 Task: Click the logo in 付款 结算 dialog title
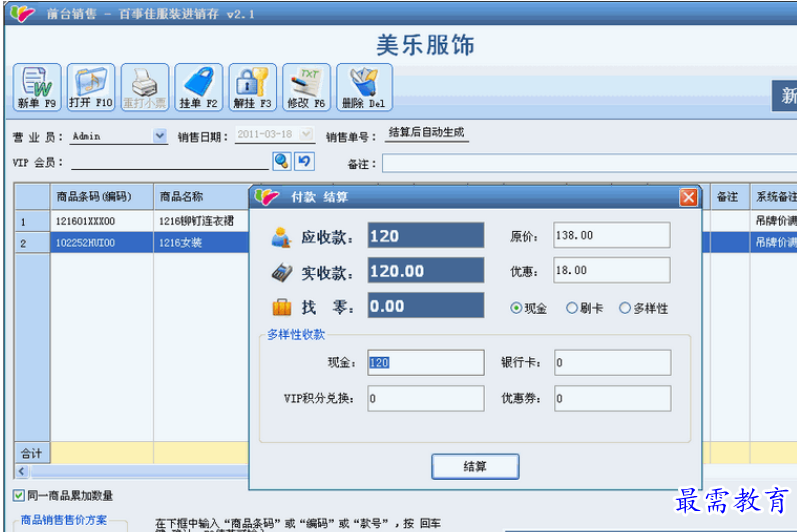(x=267, y=197)
